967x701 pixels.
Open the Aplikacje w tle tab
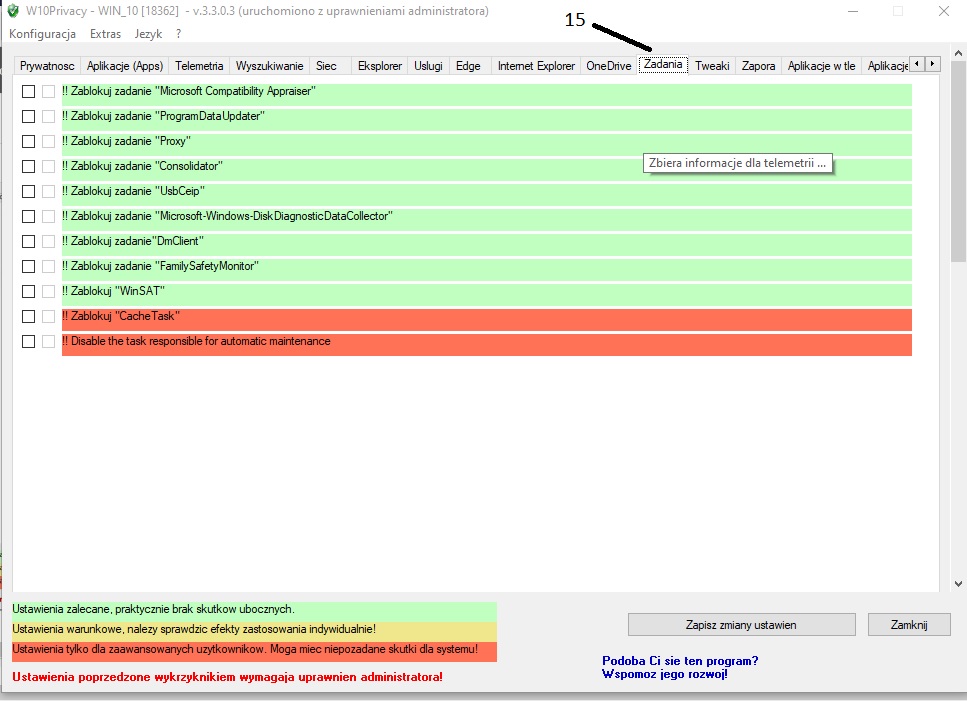[821, 66]
